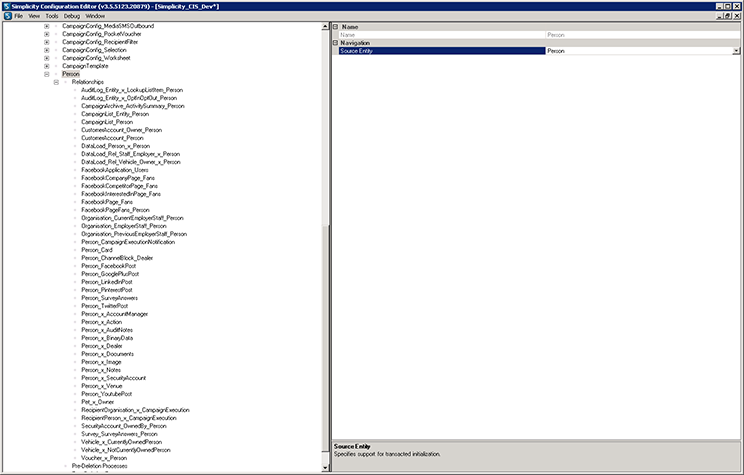Viewport: 744px width, 475px height.
Task: Open the Tools menu
Action: [x=50, y=16]
